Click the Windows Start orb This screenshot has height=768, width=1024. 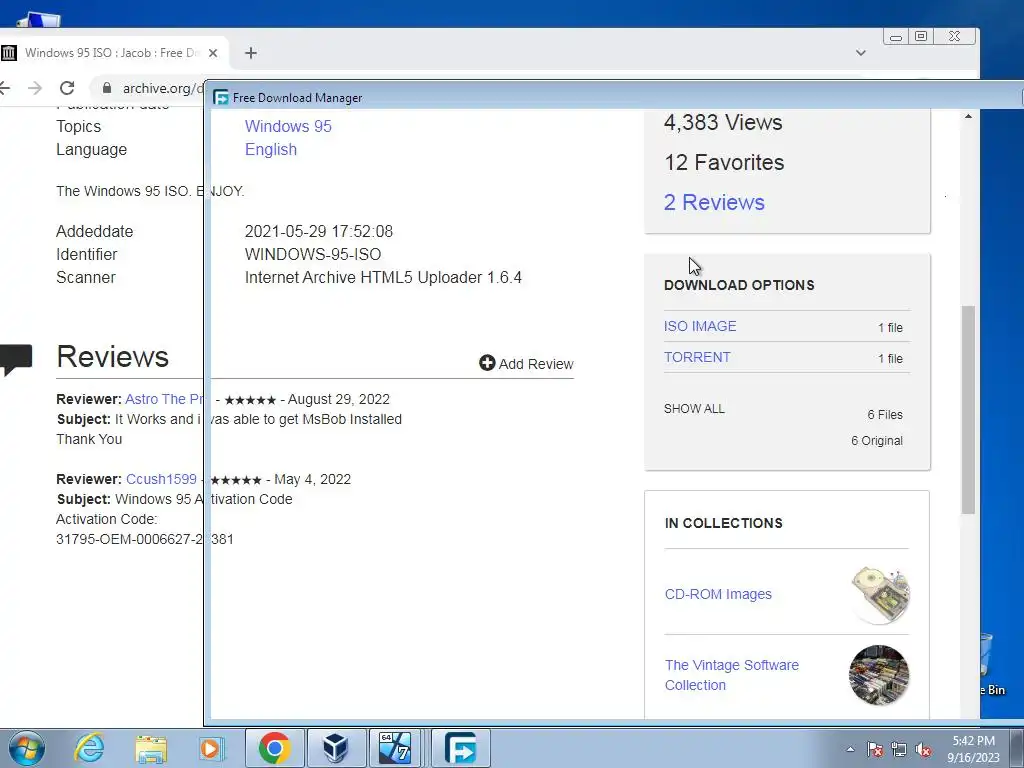[26, 748]
